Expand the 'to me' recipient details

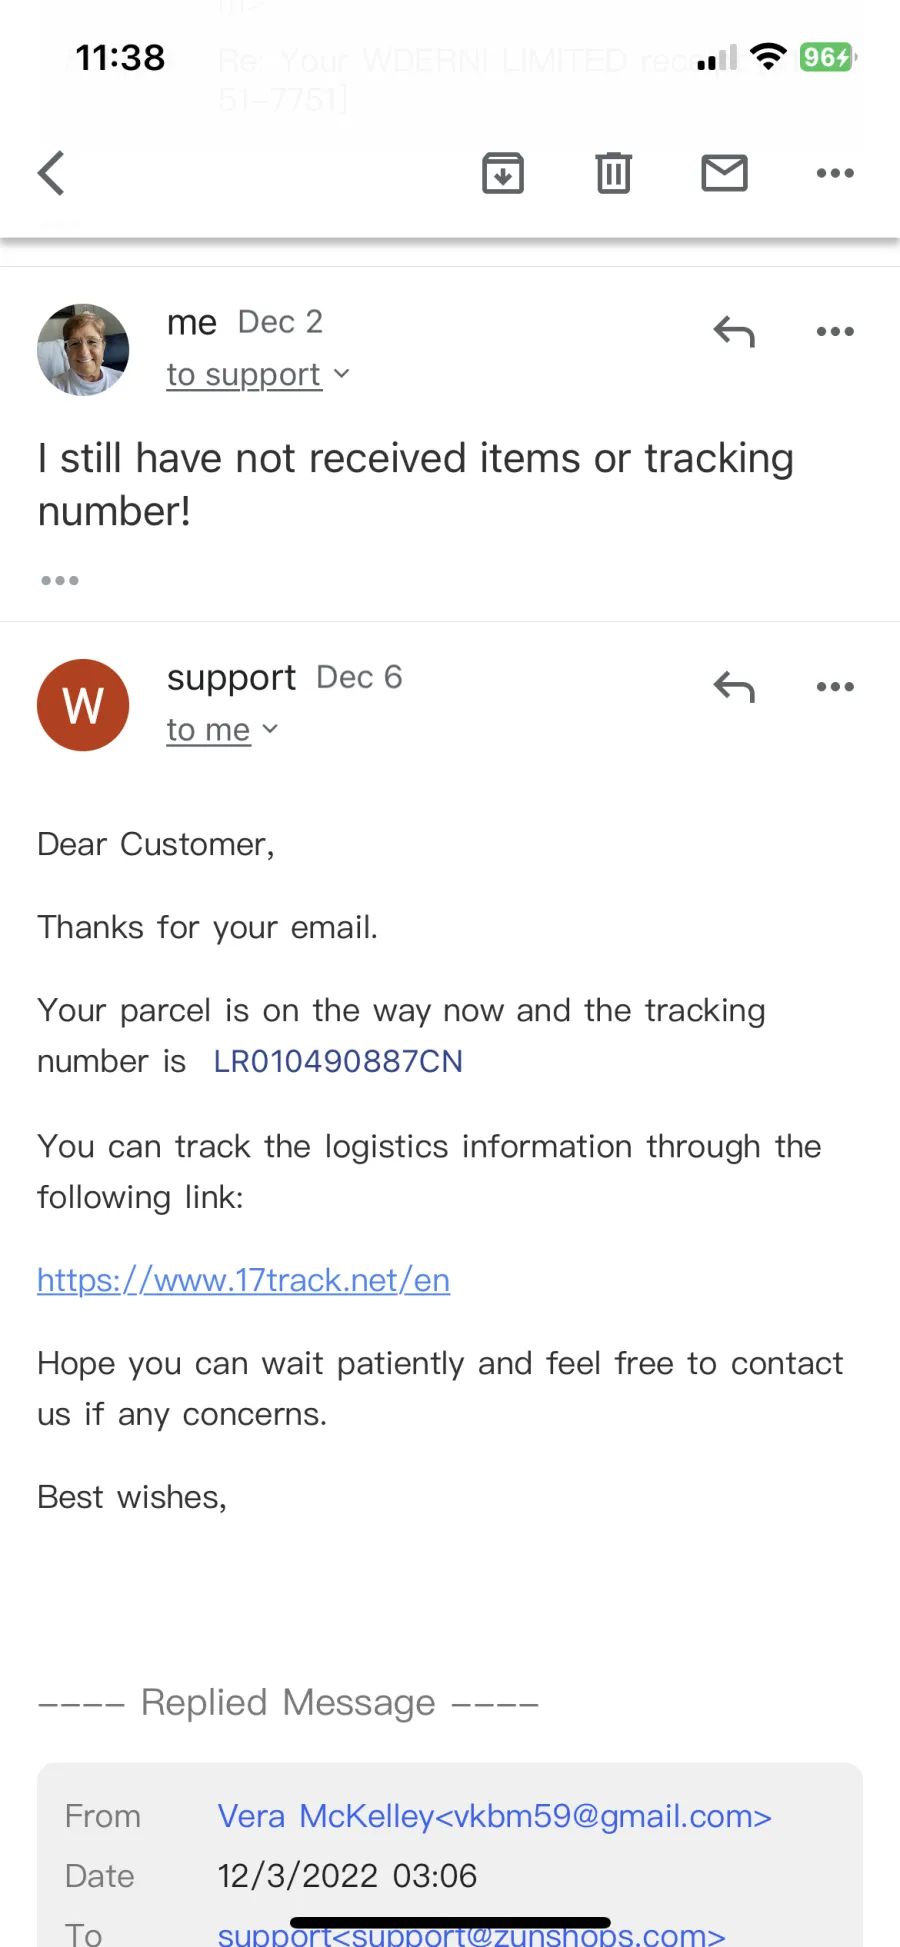222,730
